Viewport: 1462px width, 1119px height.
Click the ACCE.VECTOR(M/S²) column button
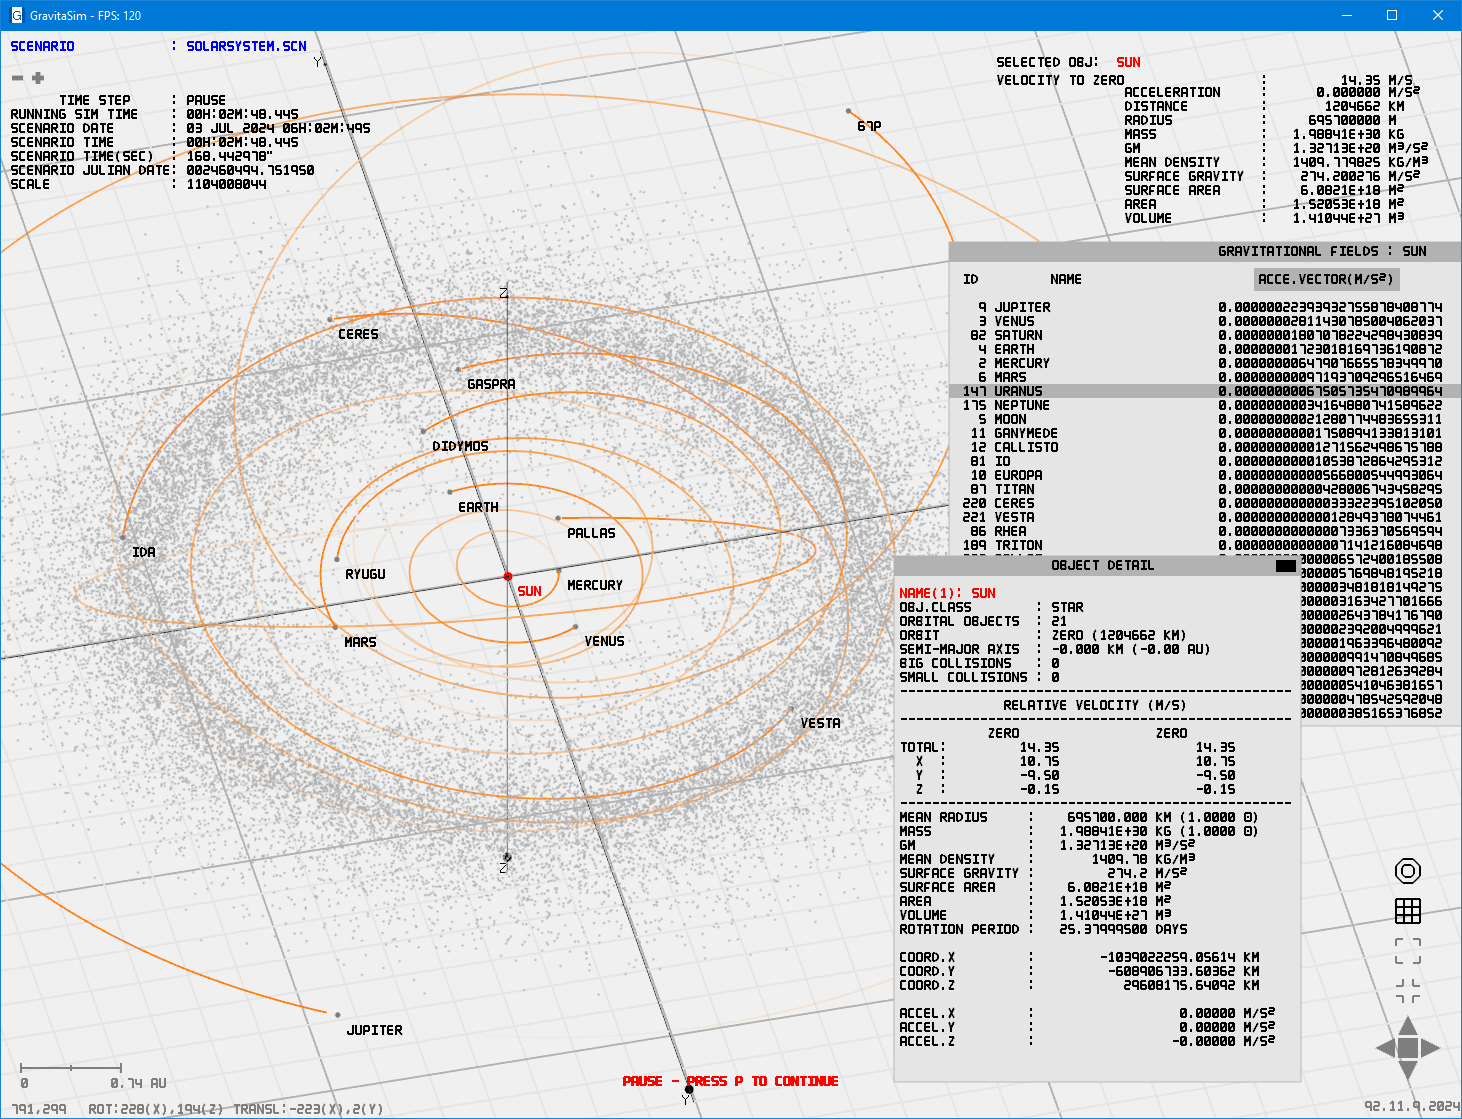[1325, 279]
